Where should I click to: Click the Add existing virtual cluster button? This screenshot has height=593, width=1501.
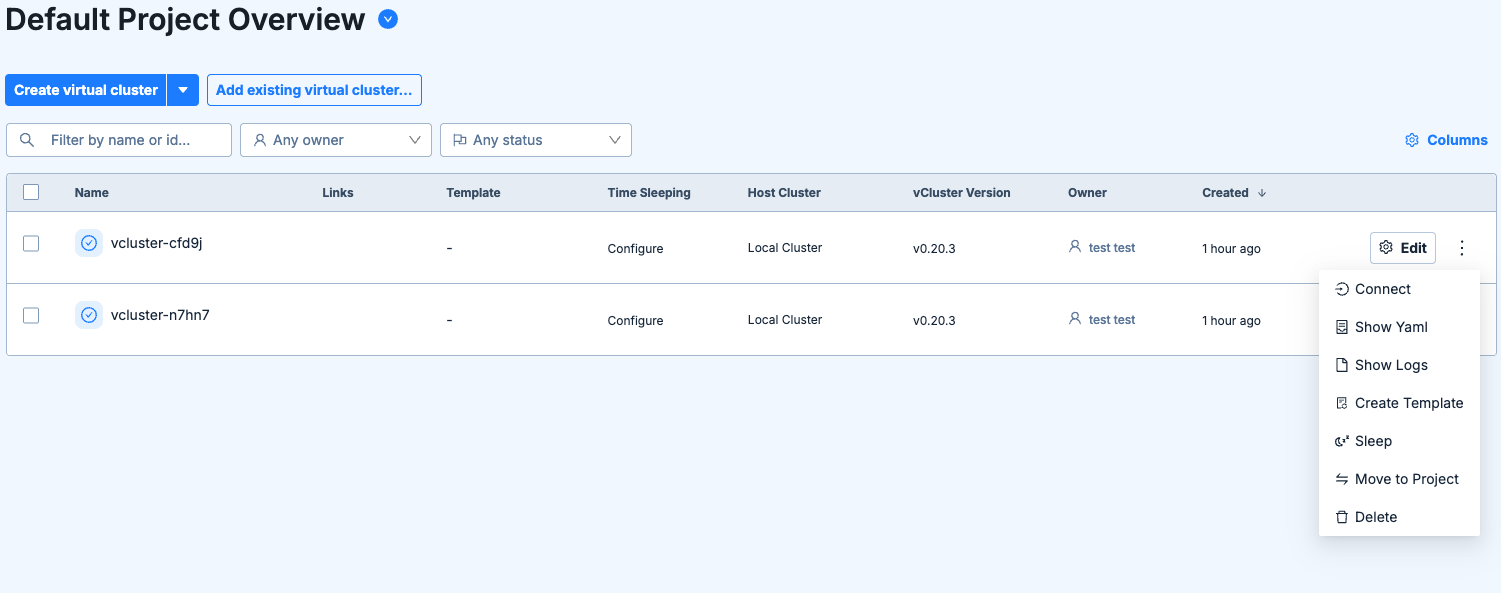[314, 90]
